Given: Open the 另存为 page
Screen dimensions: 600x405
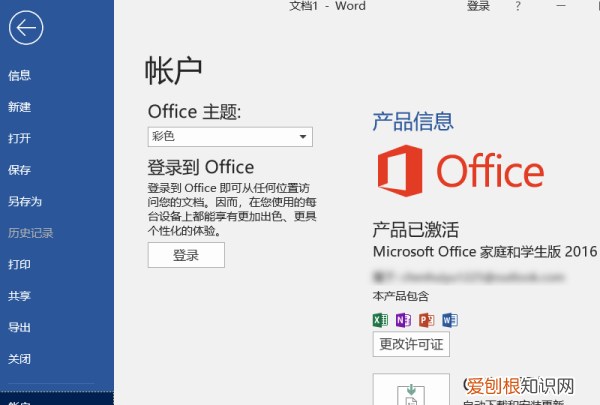Looking at the screenshot, I should click(x=25, y=201).
